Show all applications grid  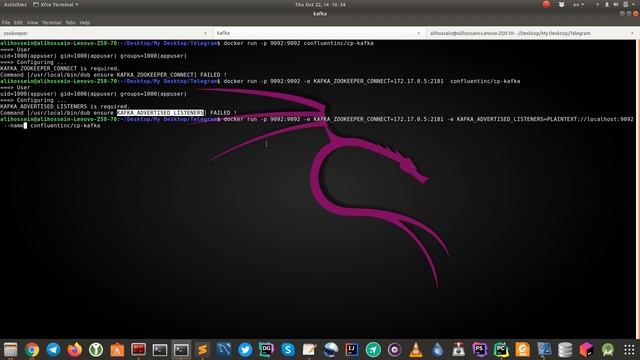[x=629, y=350]
